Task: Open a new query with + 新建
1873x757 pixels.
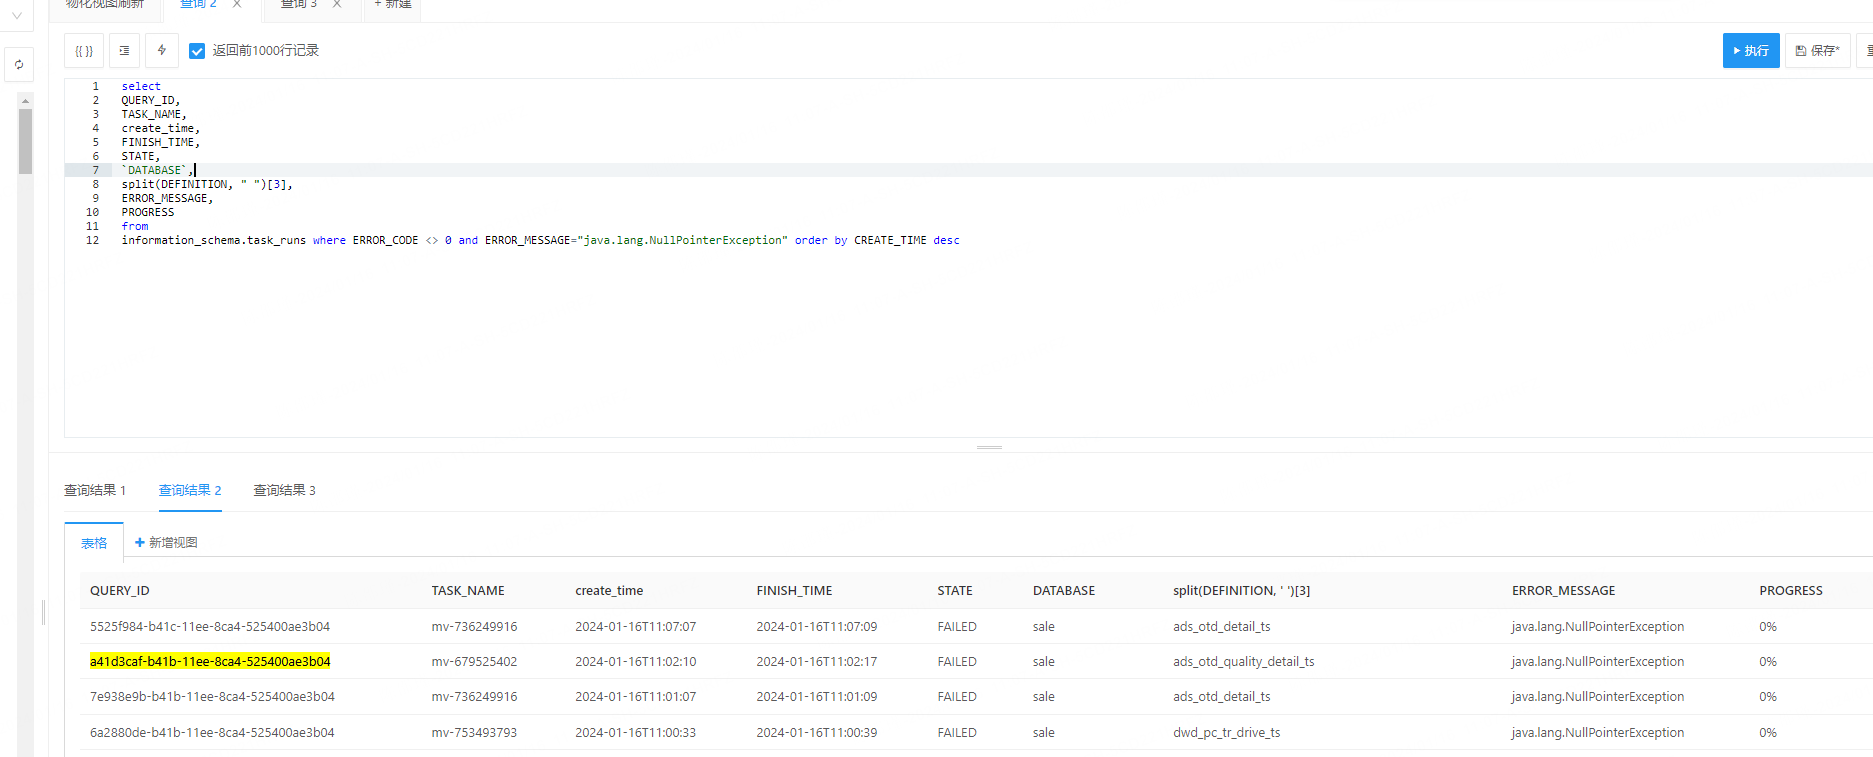Action: click(392, 5)
